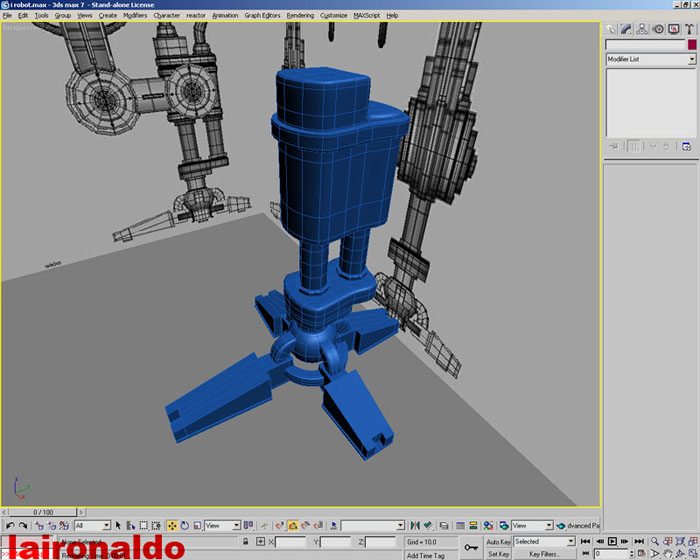This screenshot has height=560, width=700.
Task: Open the Motion command panel tab
Action: coord(658,29)
